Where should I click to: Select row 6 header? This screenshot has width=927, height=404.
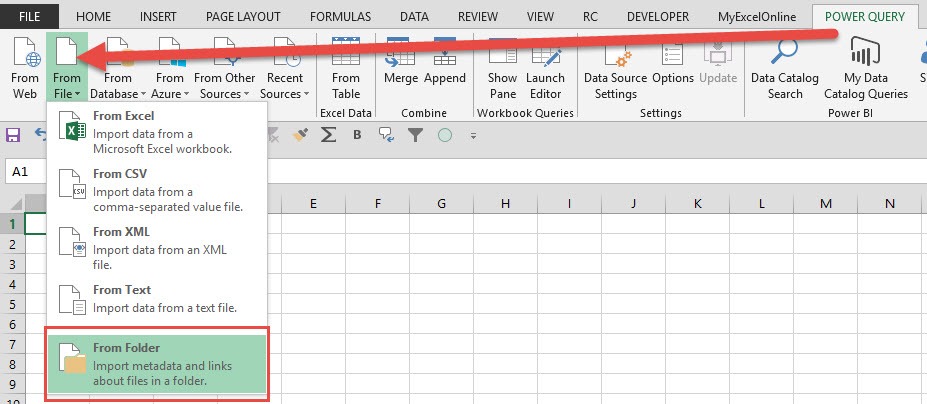click(x=12, y=324)
